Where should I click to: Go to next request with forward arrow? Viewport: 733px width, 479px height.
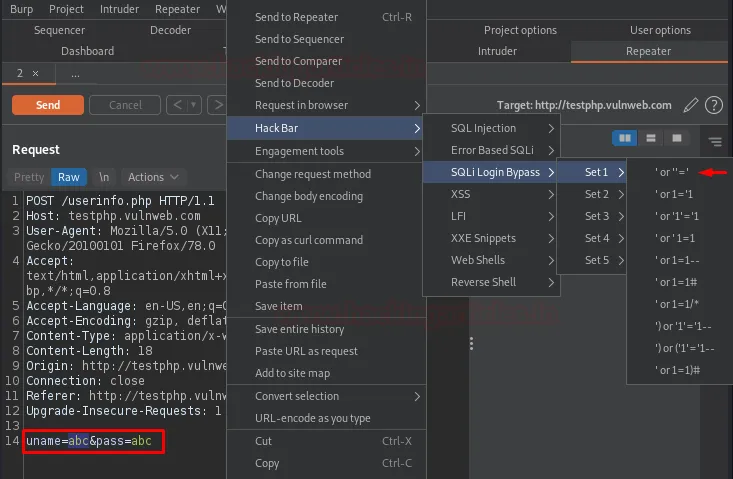pyautogui.click(x=217, y=105)
